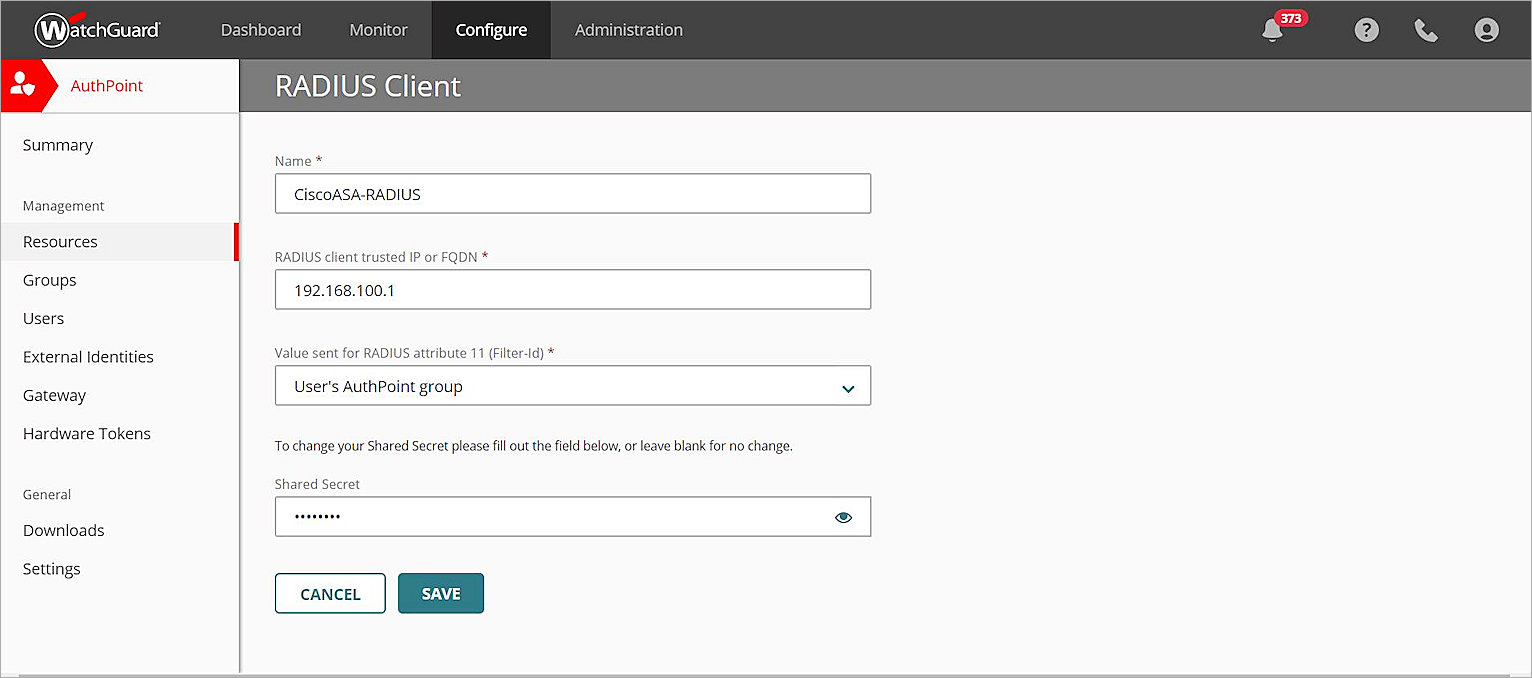
Task: Open the notifications bell showing 373 alerts
Action: [1271, 30]
